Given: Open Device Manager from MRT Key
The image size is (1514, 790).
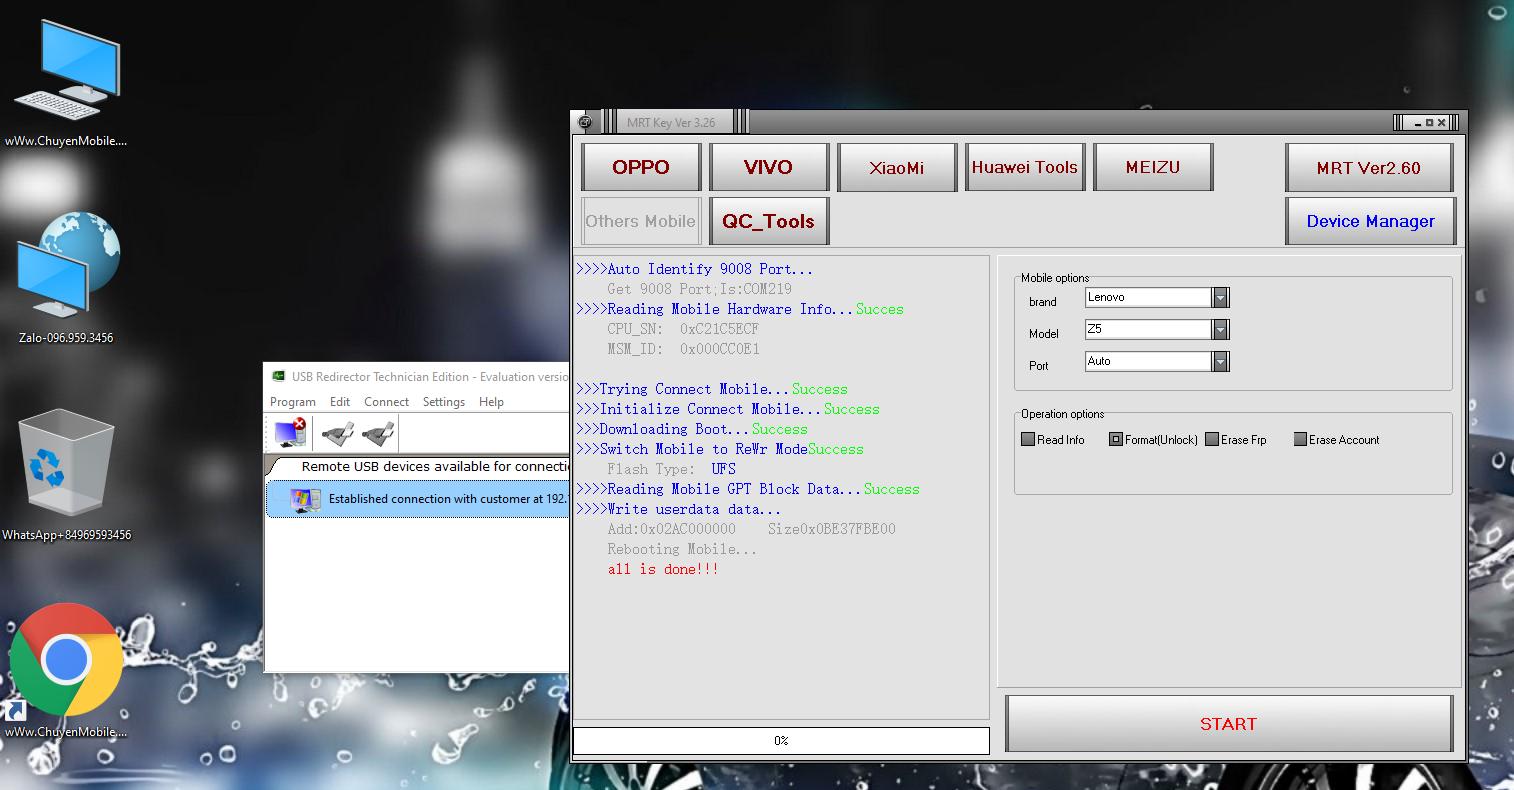Looking at the screenshot, I should coord(1370,221).
